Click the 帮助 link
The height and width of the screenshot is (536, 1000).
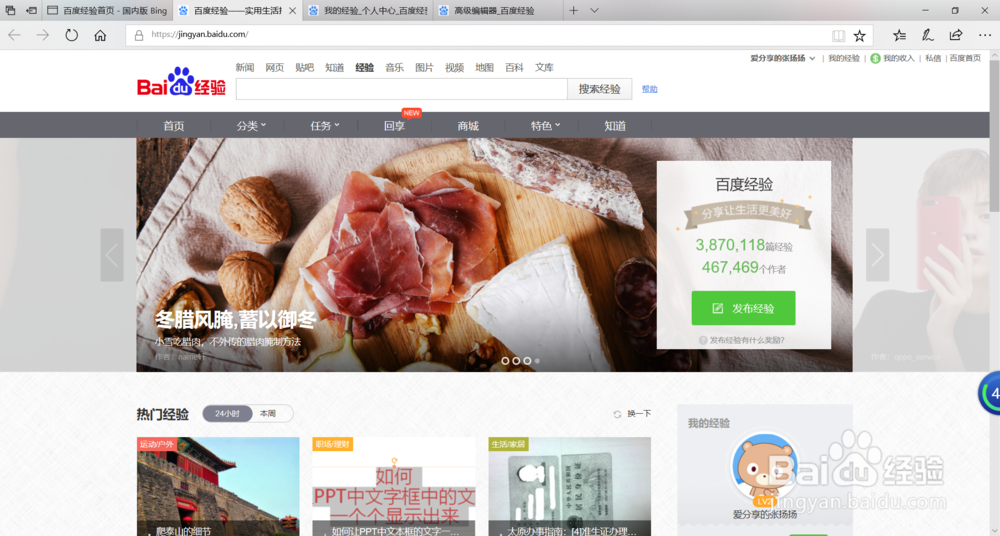point(649,89)
